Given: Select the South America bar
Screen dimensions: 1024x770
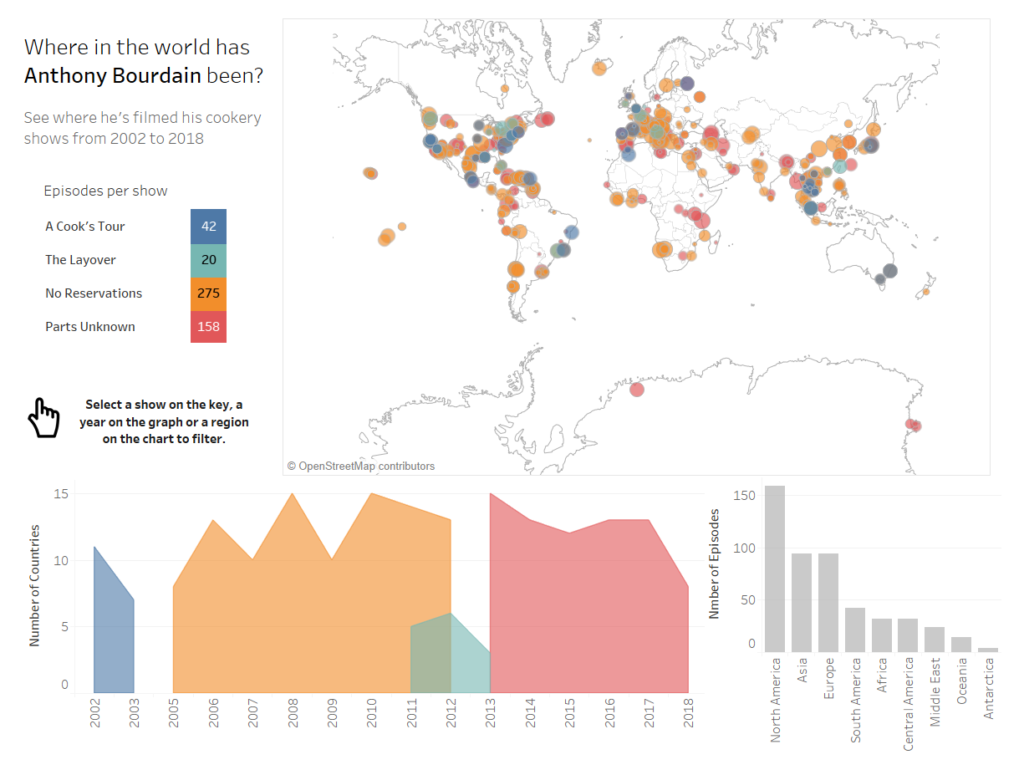Looking at the screenshot, I should pyautogui.click(x=855, y=630).
